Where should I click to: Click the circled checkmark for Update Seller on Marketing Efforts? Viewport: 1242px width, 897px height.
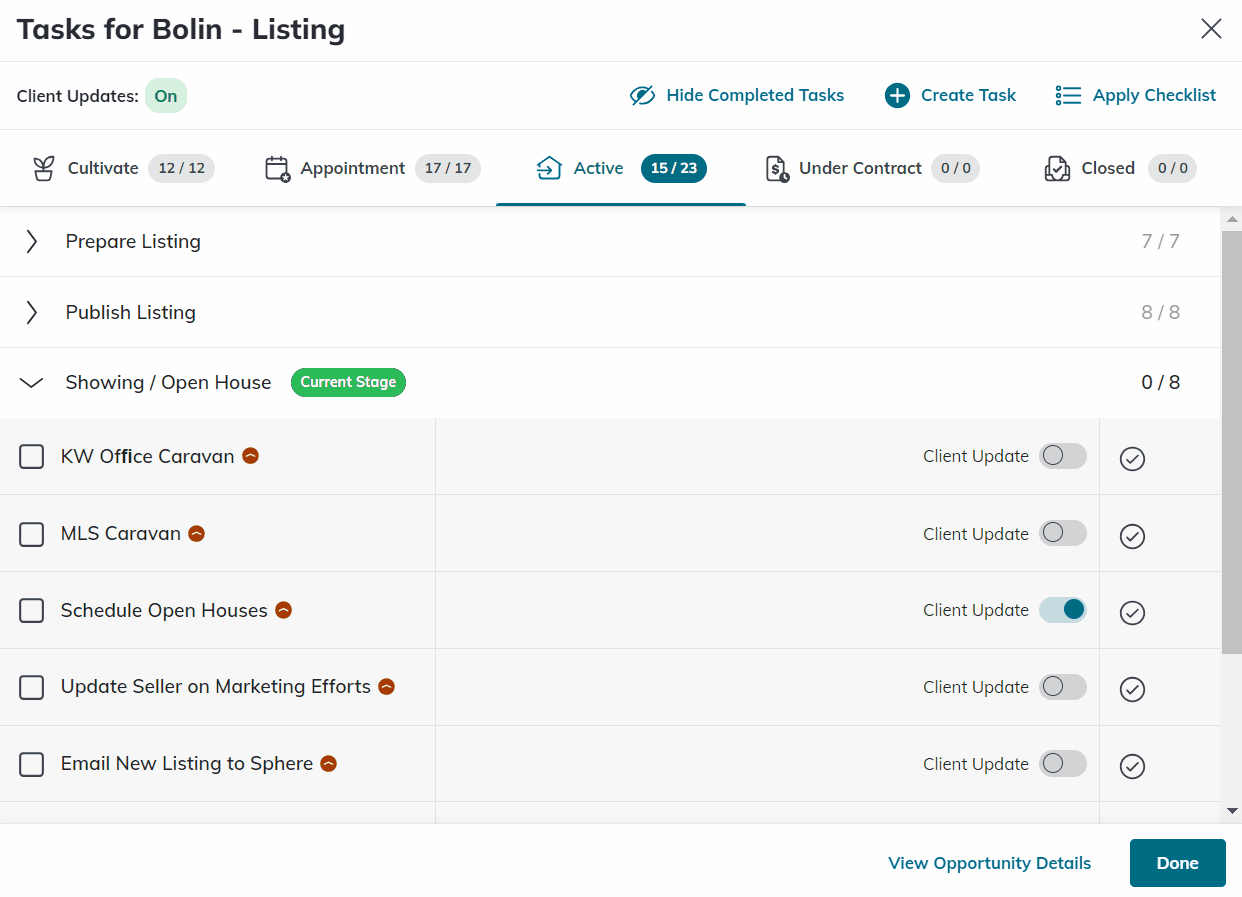click(x=1132, y=689)
